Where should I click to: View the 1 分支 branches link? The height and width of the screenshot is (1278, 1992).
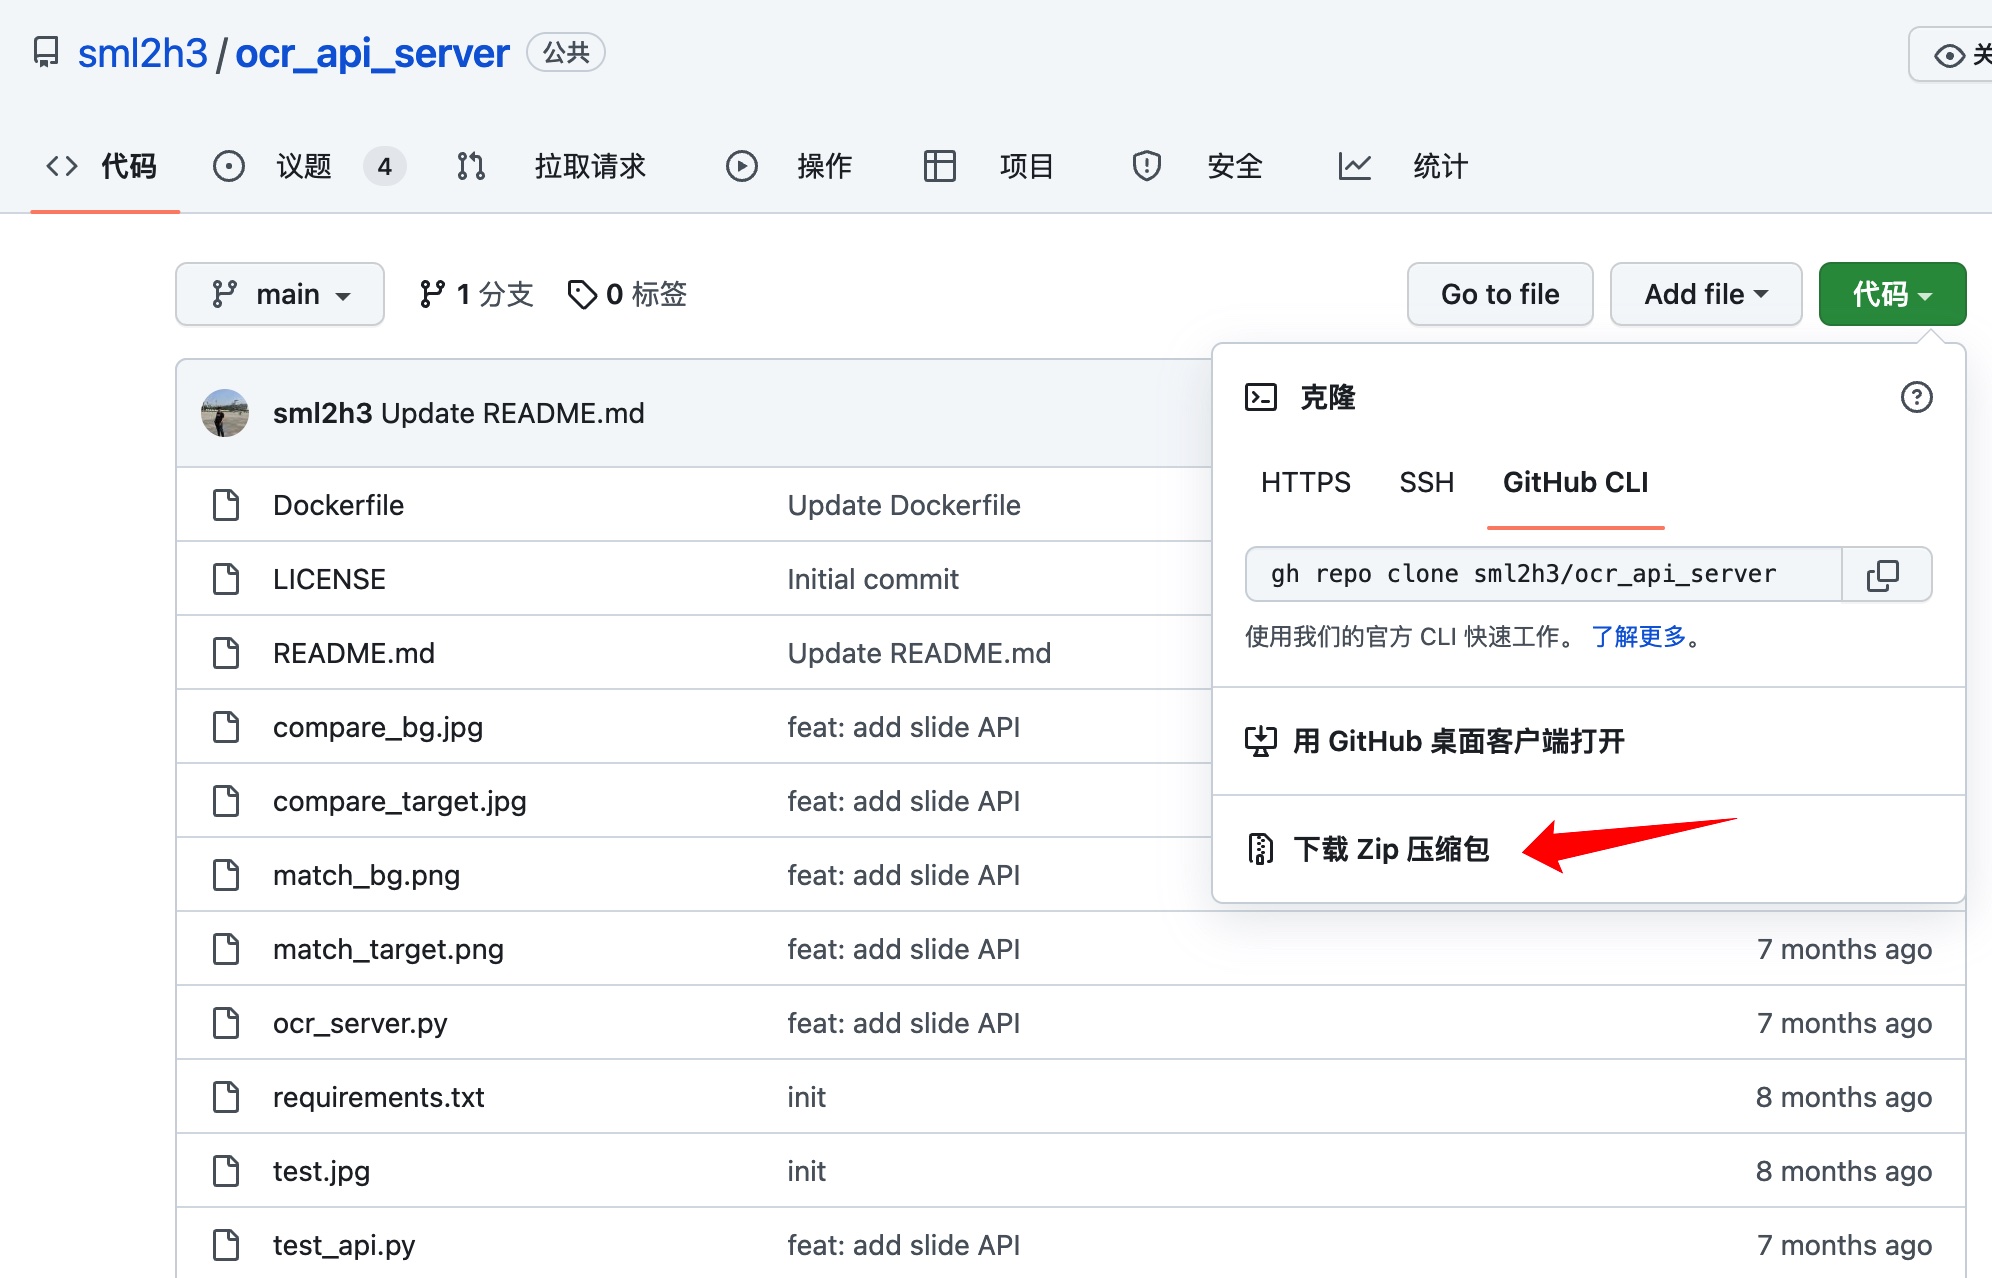tap(477, 294)
